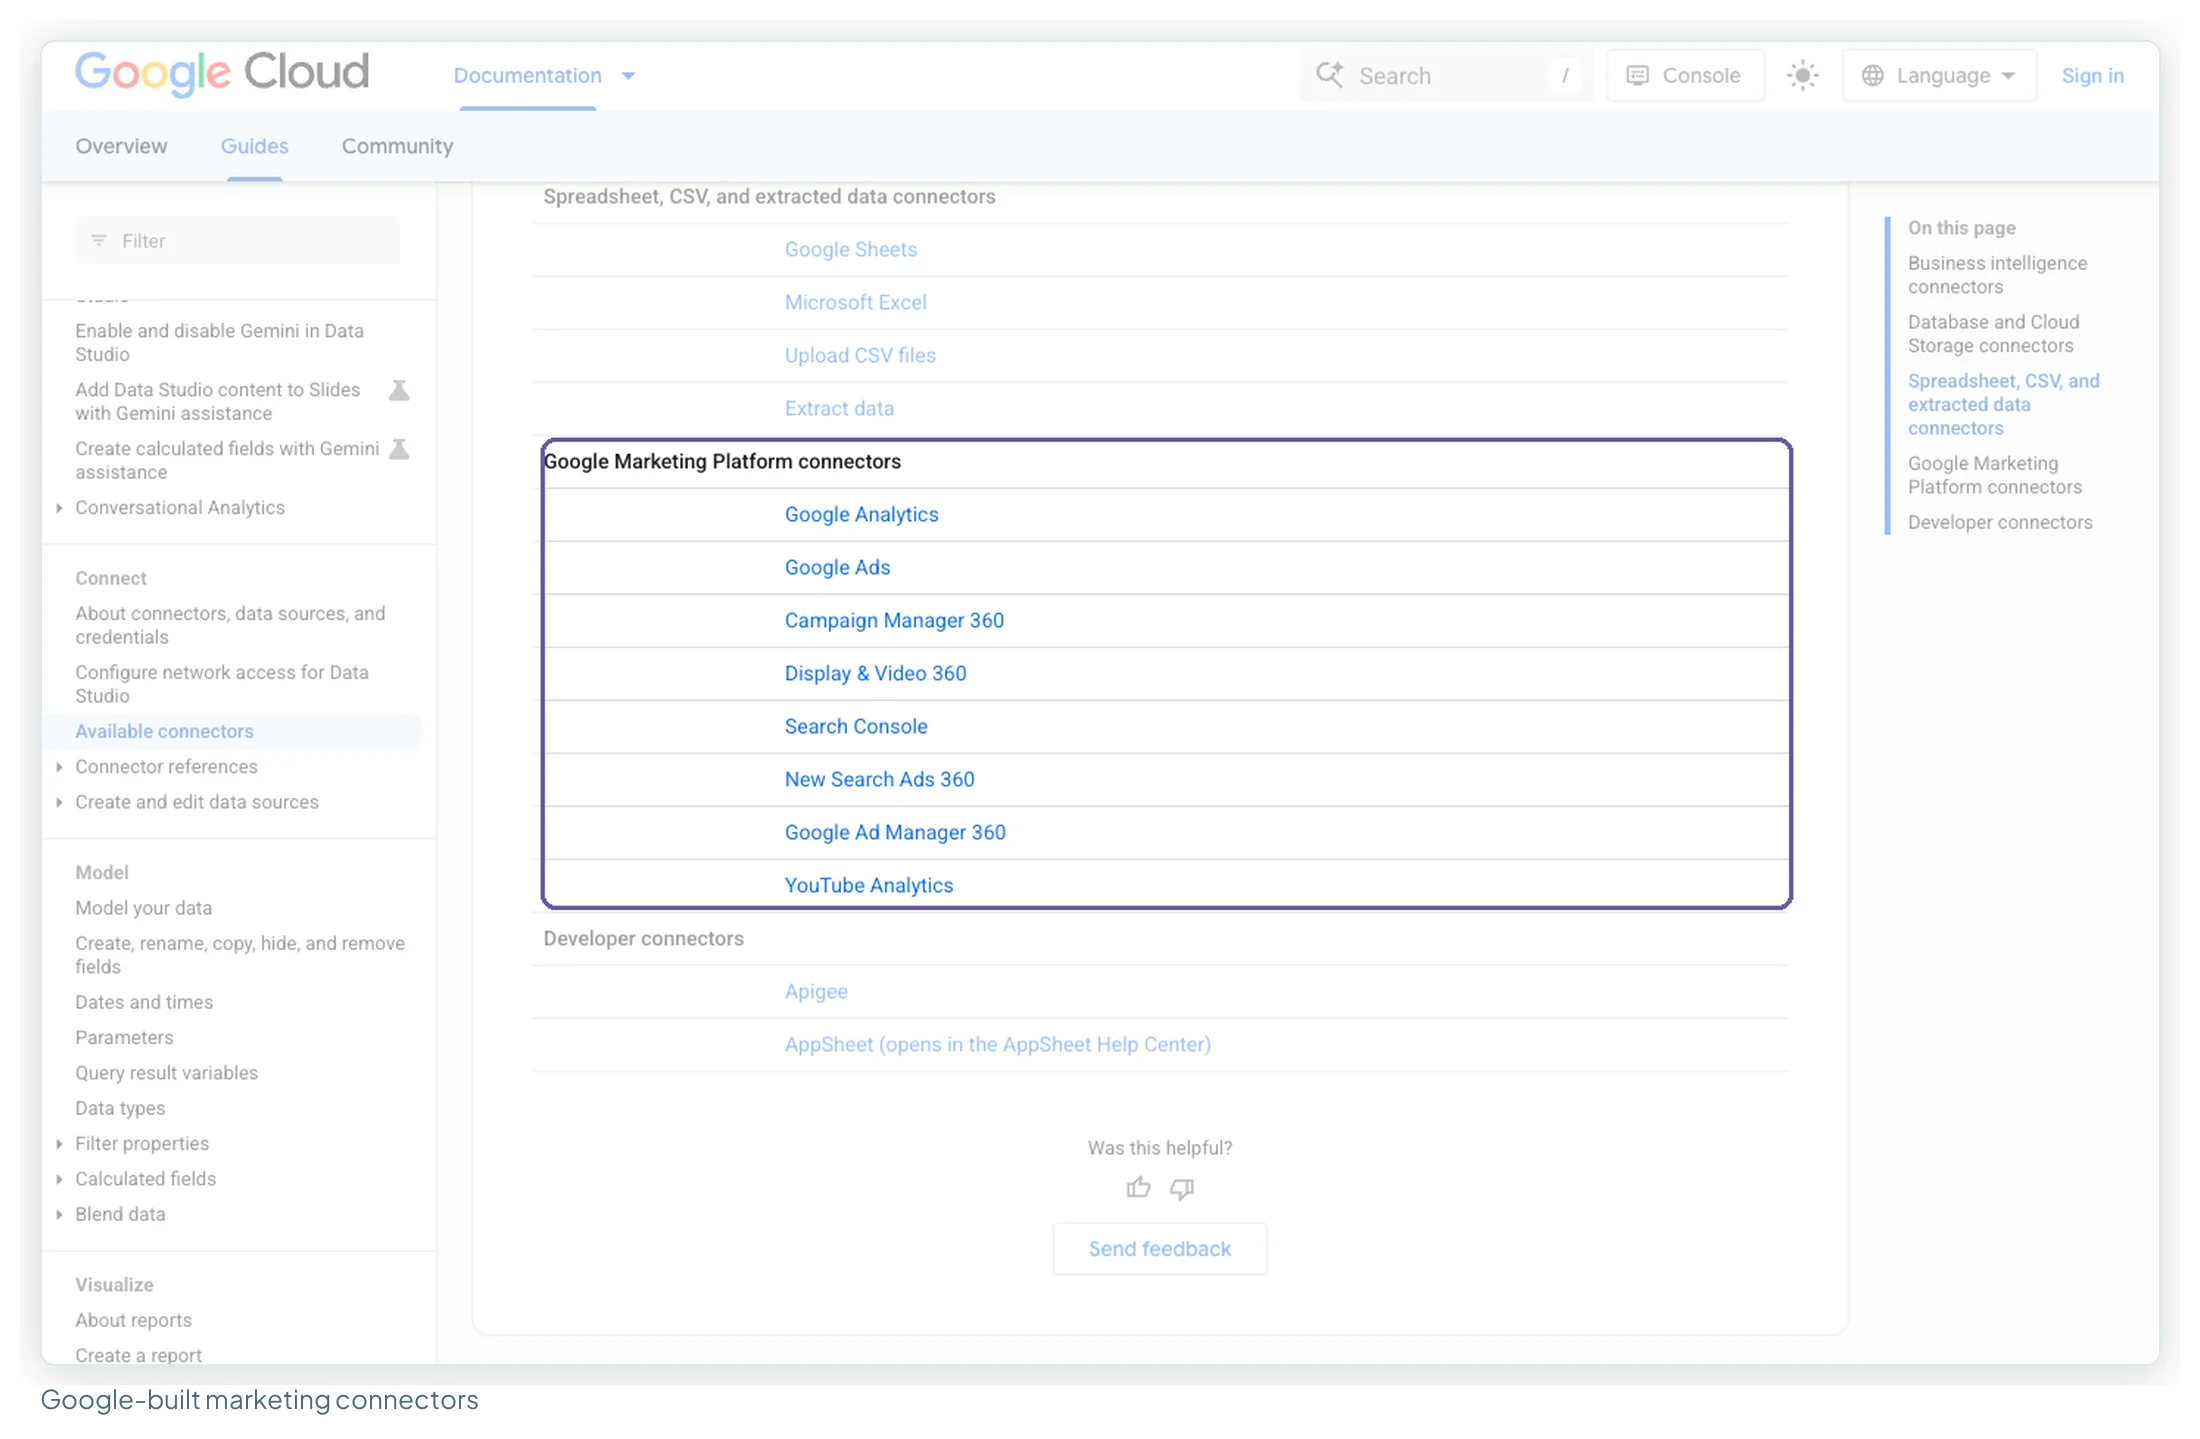
Task: Select Available connectors in sidebar
Action: [164, 731]
